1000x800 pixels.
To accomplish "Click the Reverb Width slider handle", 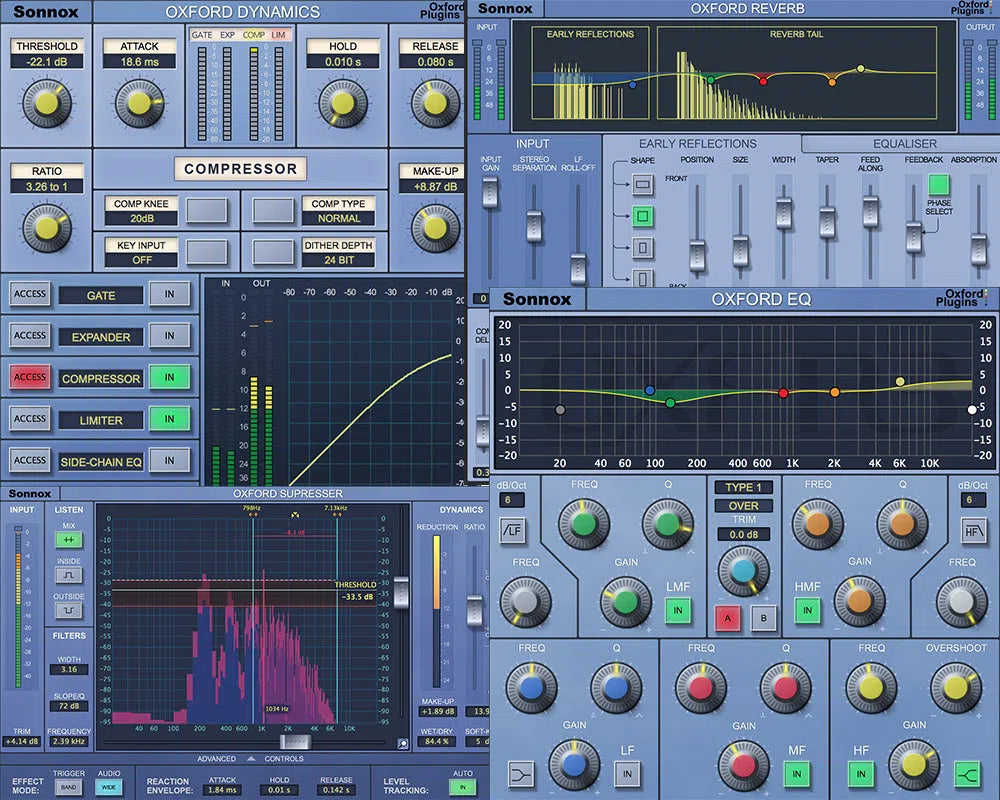I will coord(784,213).
